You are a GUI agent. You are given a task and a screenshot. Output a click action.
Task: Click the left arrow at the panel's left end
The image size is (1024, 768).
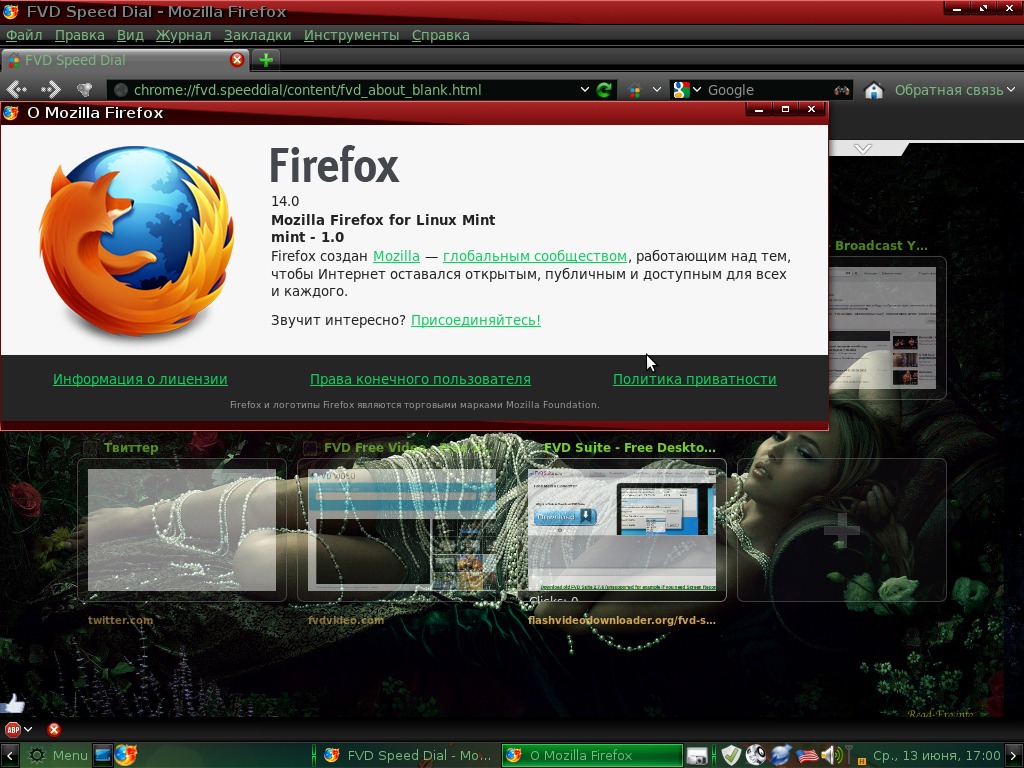10,756
